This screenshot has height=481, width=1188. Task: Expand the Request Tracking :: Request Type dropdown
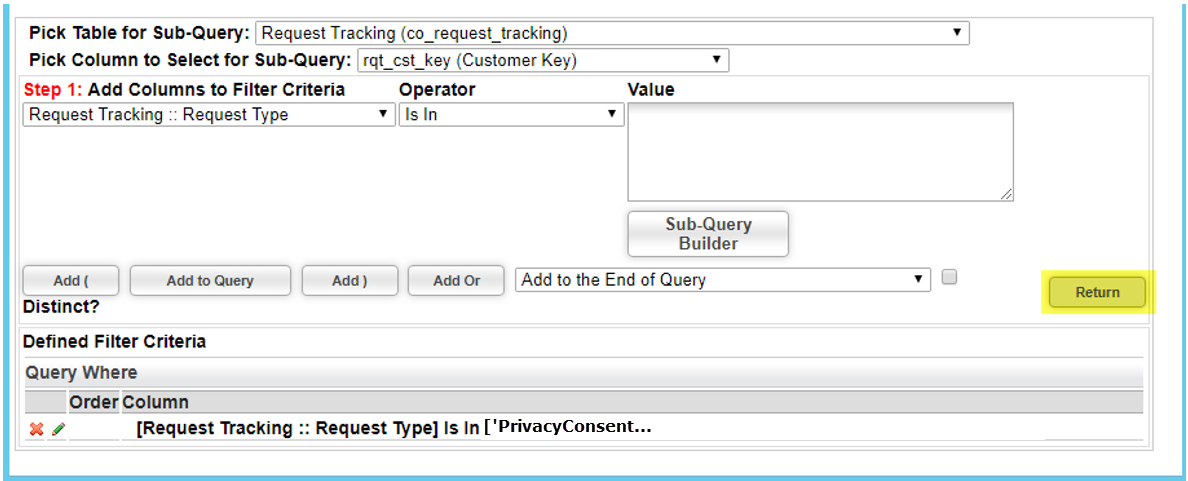point(209,115)
